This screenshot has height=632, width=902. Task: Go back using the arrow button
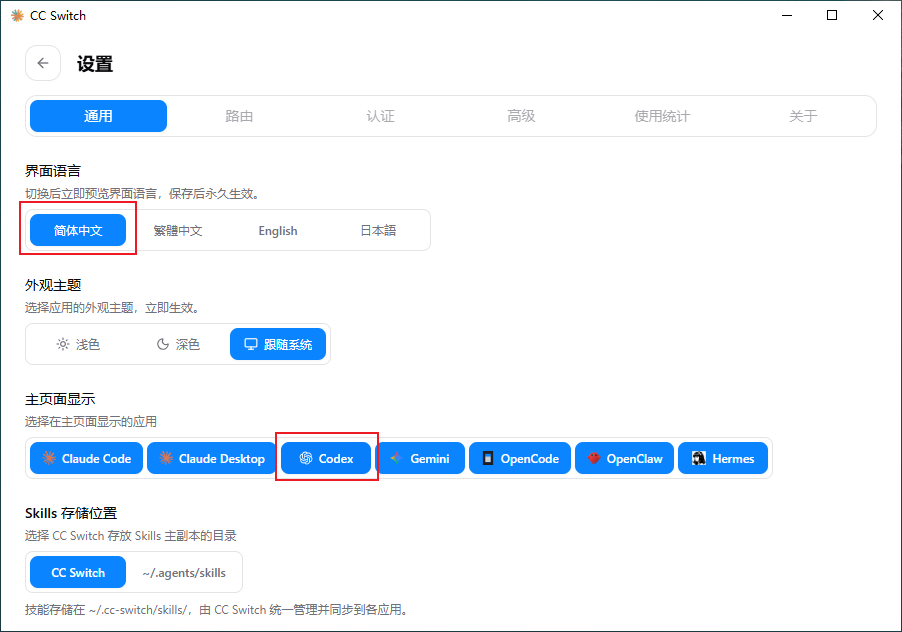(43, 63)
